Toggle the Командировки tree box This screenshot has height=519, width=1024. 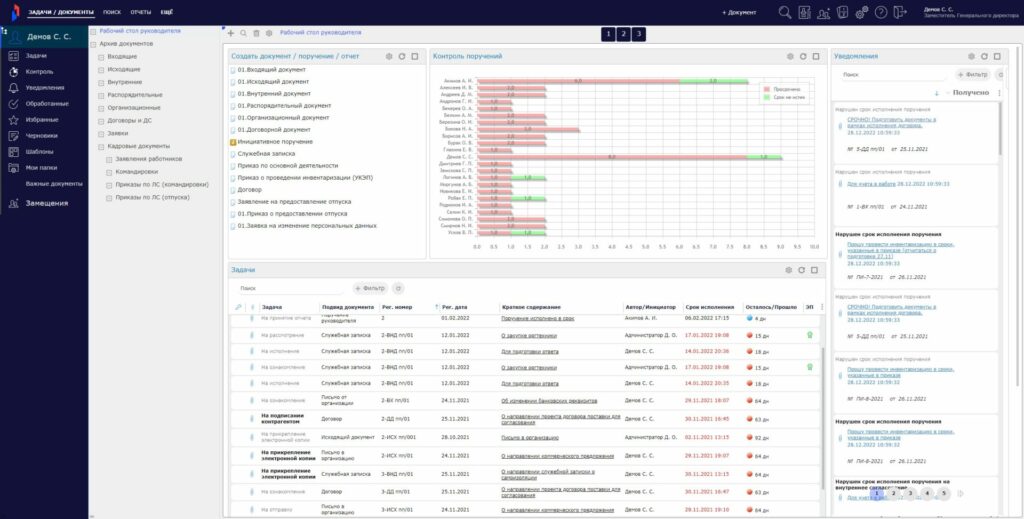click(x=110, y=171)
